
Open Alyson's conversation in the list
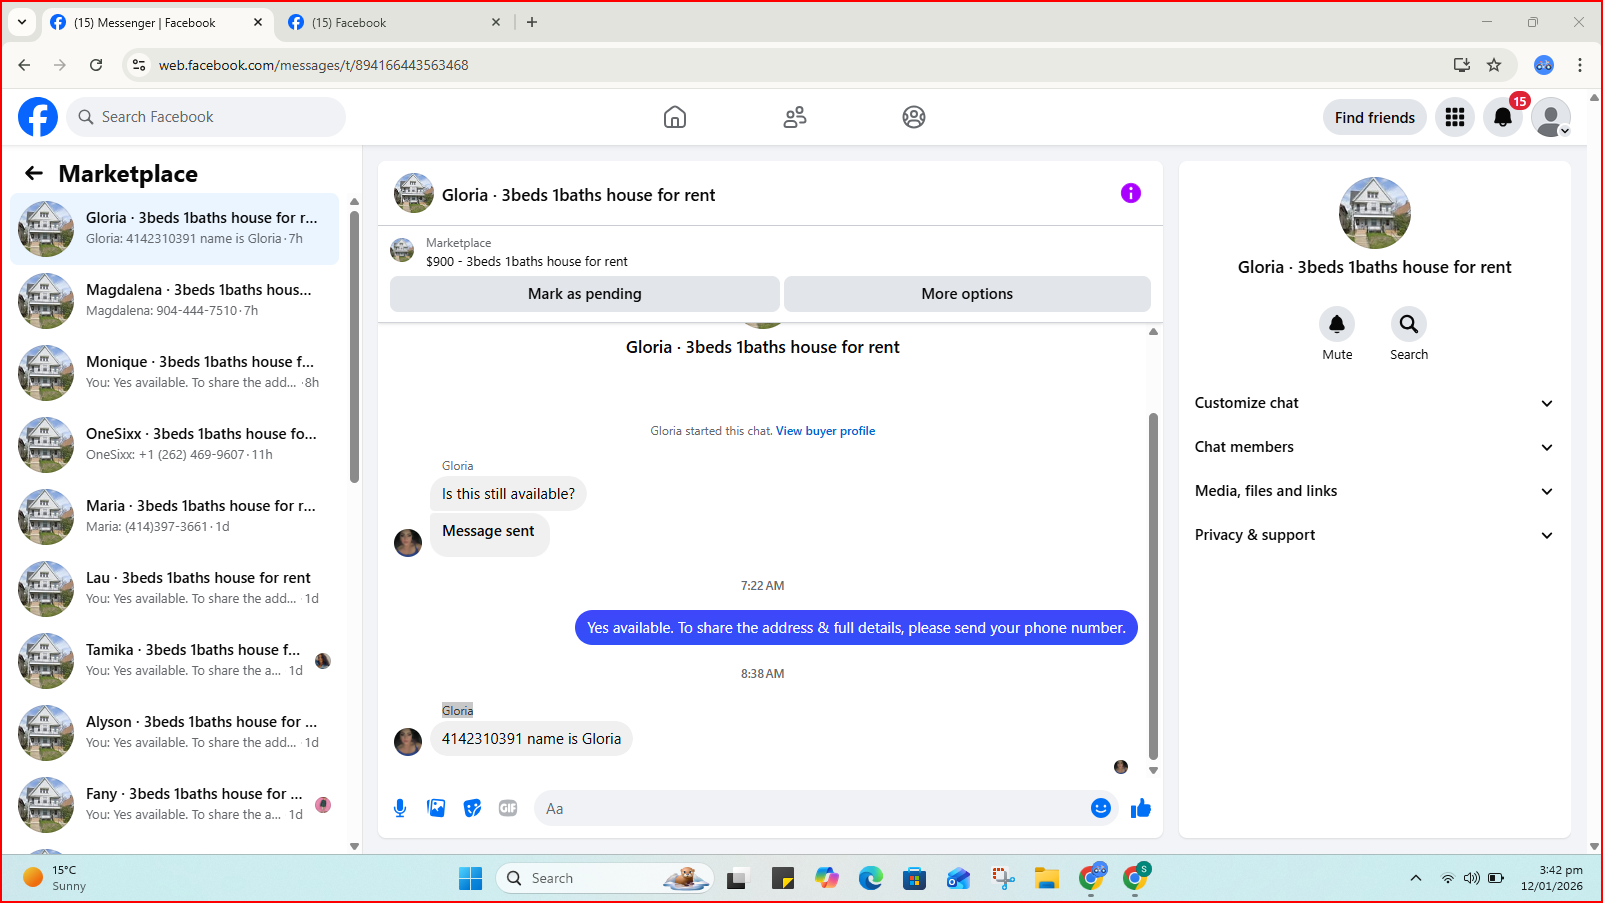point(174,732)
